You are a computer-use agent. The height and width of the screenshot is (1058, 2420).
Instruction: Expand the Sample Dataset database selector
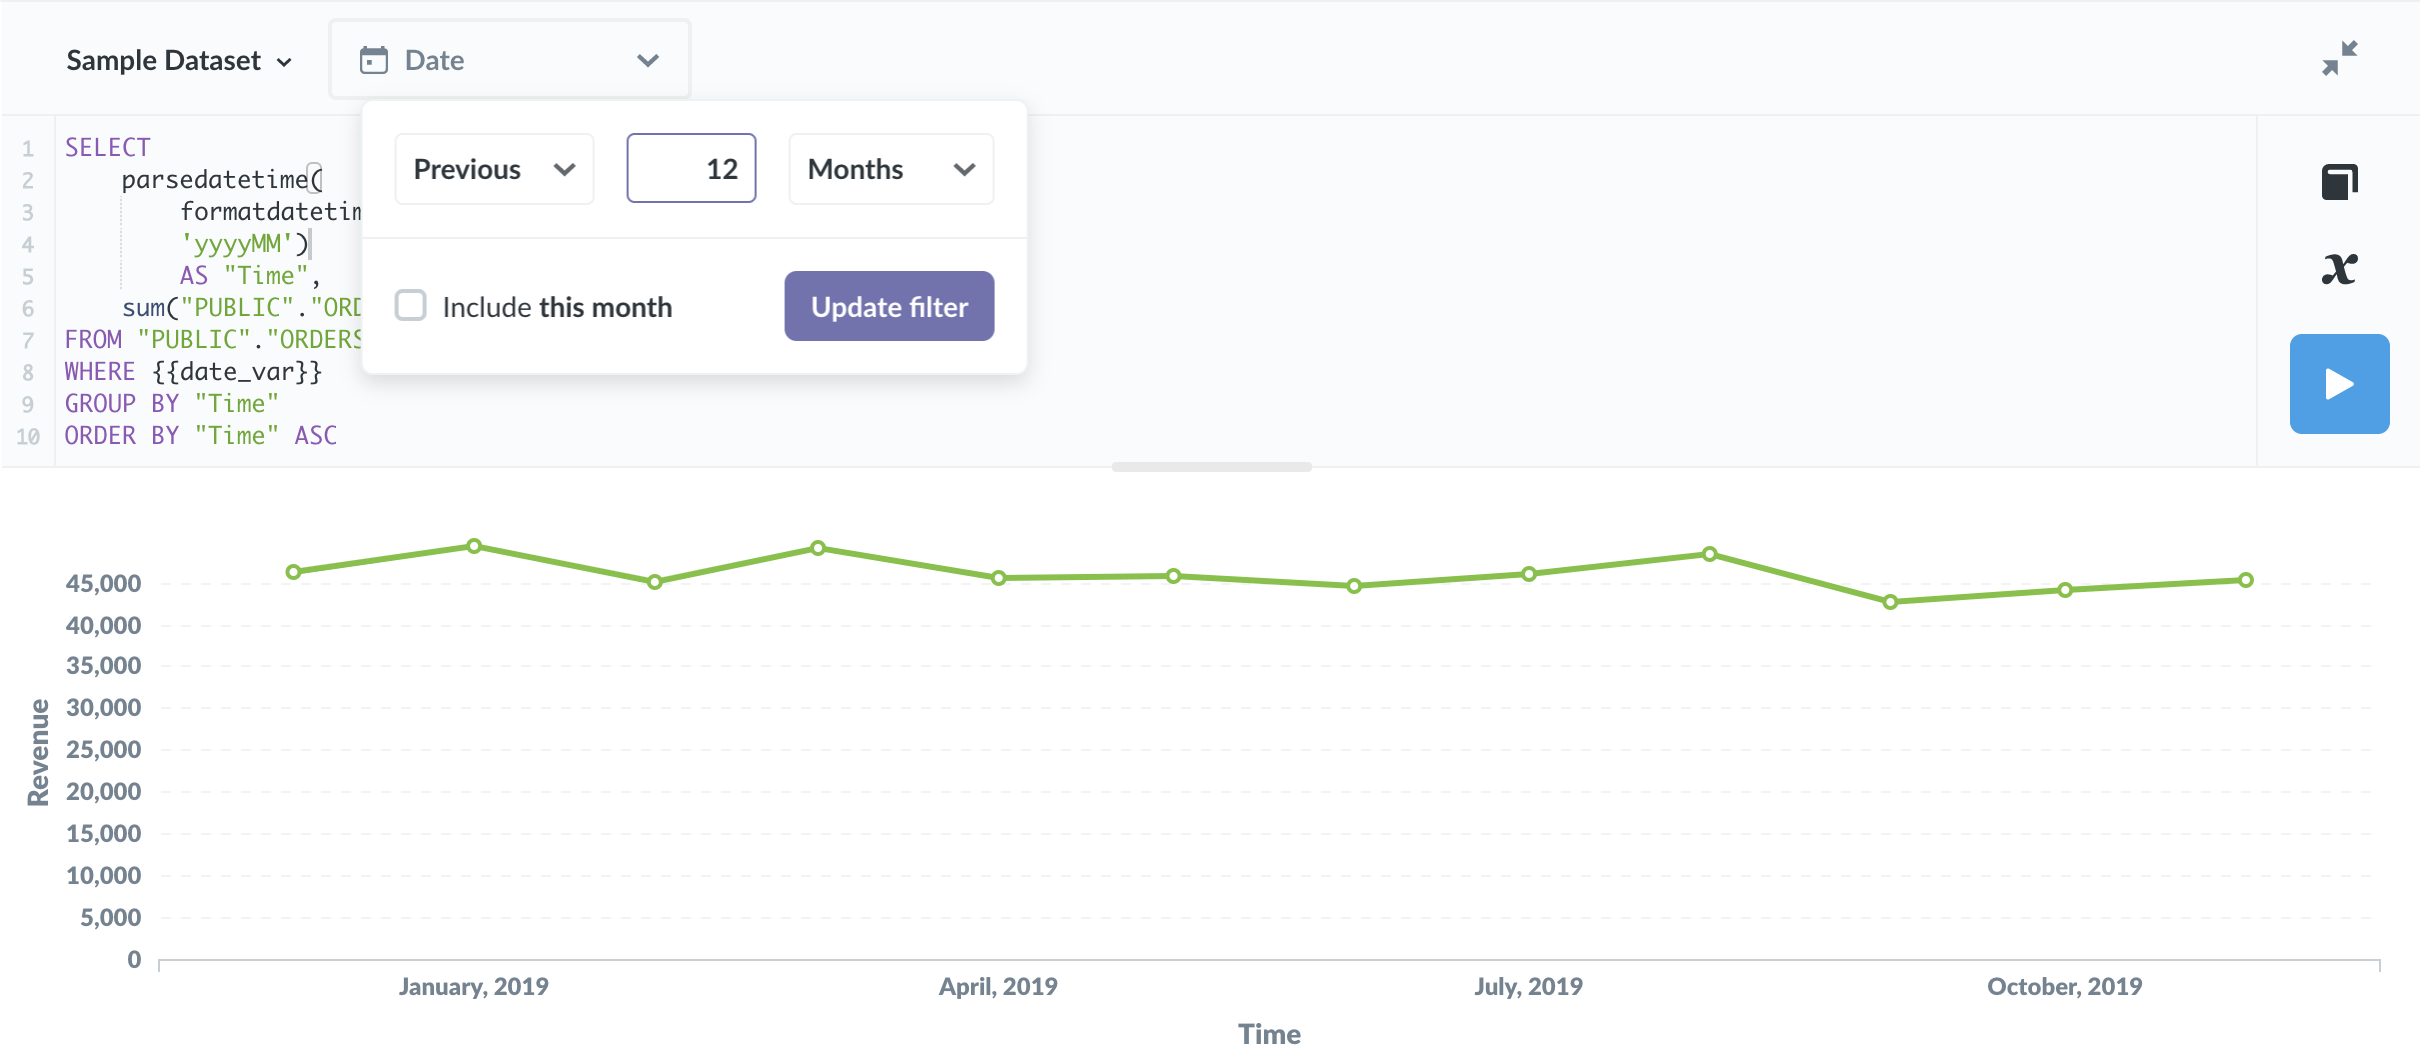[179, 61]
